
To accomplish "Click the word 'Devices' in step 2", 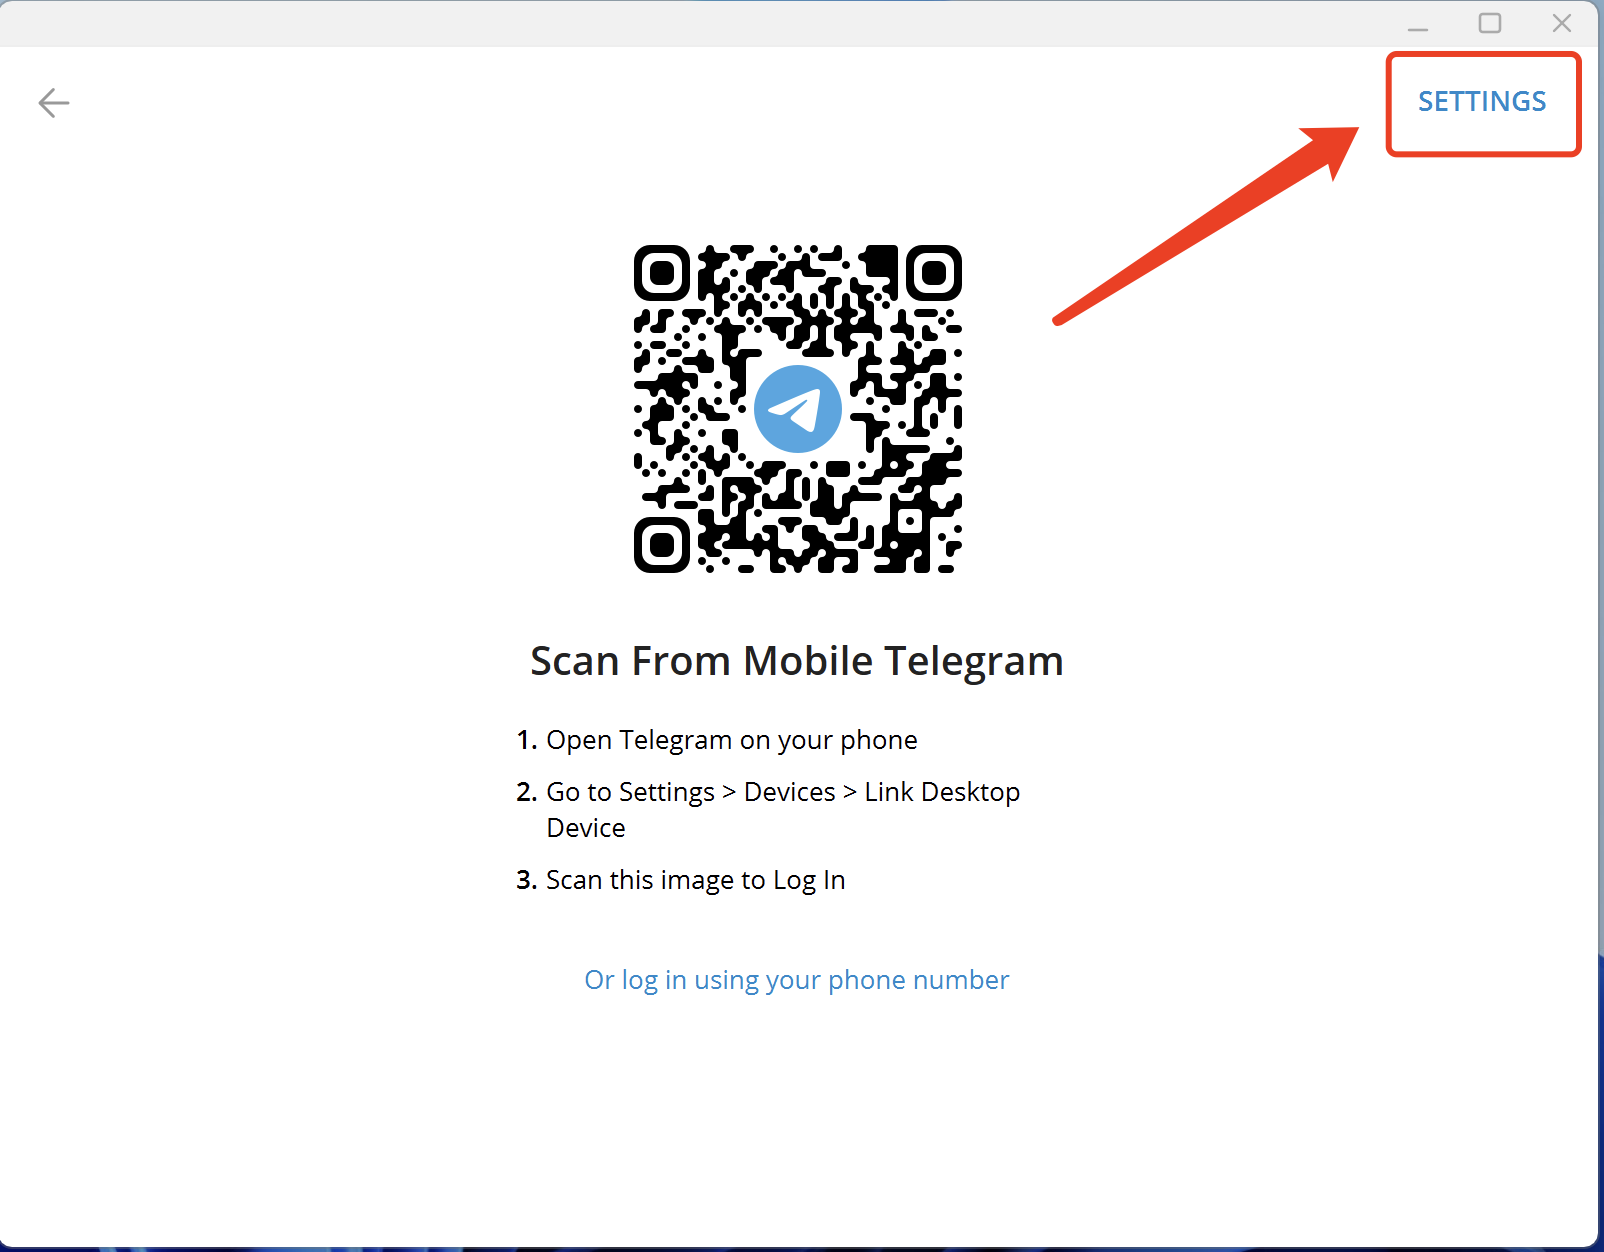I will click(789, 792).
